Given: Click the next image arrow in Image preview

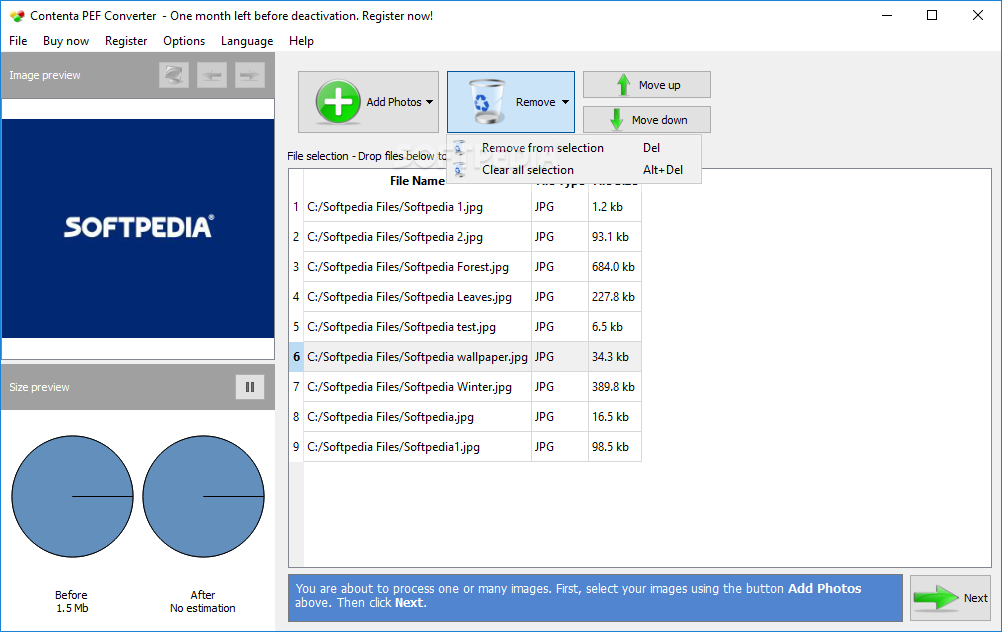Looking at the screenshot, I should pos(250,75).
